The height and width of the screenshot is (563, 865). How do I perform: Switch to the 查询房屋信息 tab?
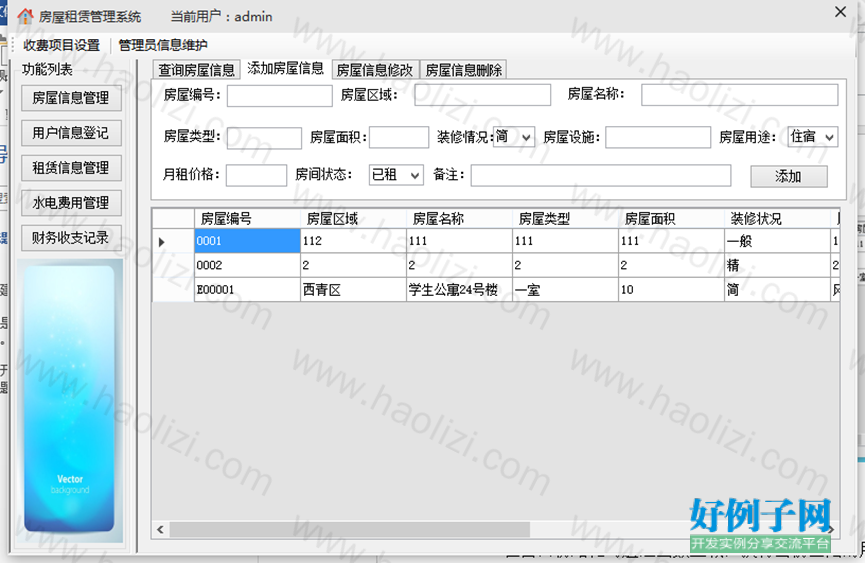click(196, 70)
